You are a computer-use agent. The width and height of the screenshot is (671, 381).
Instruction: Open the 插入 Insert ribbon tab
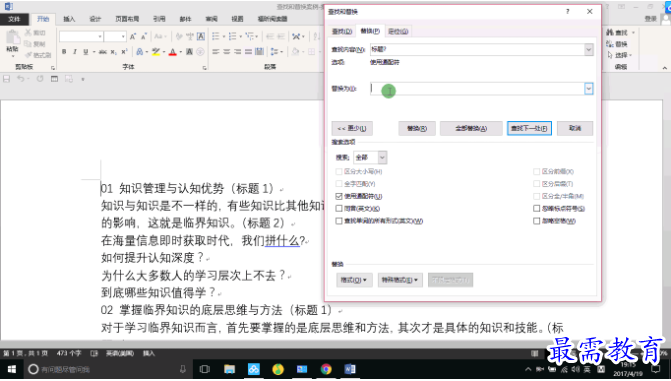point(69,19)
